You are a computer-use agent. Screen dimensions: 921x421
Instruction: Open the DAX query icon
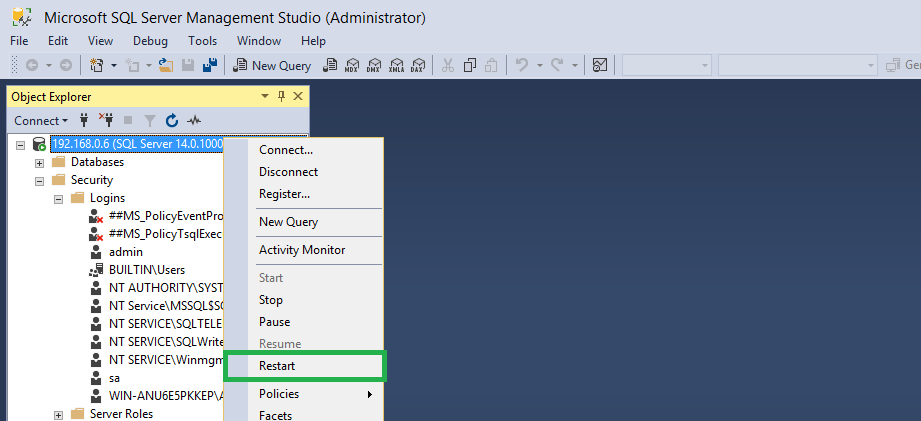pos(418,65)
